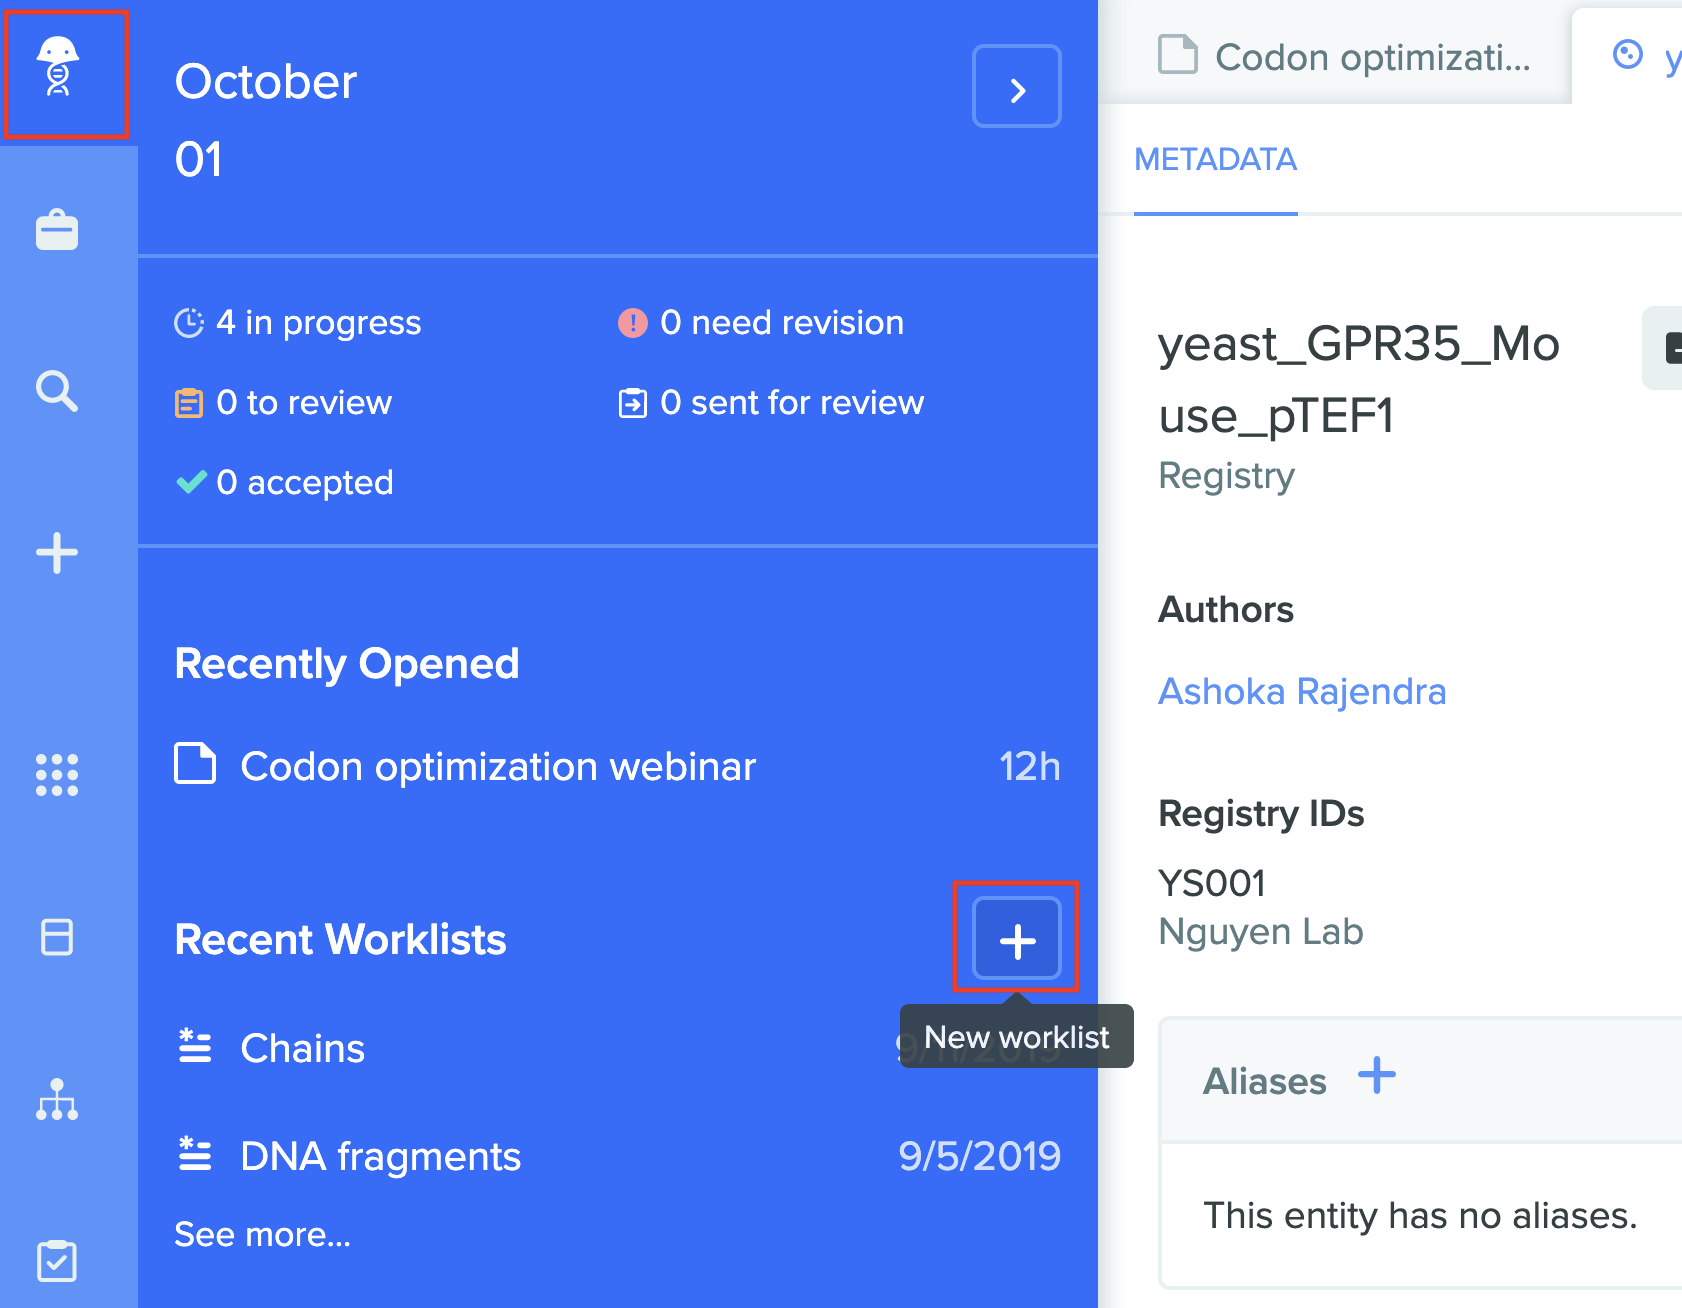
Task: Create a new worklist with plus button
Action: tap(1017, 939)
